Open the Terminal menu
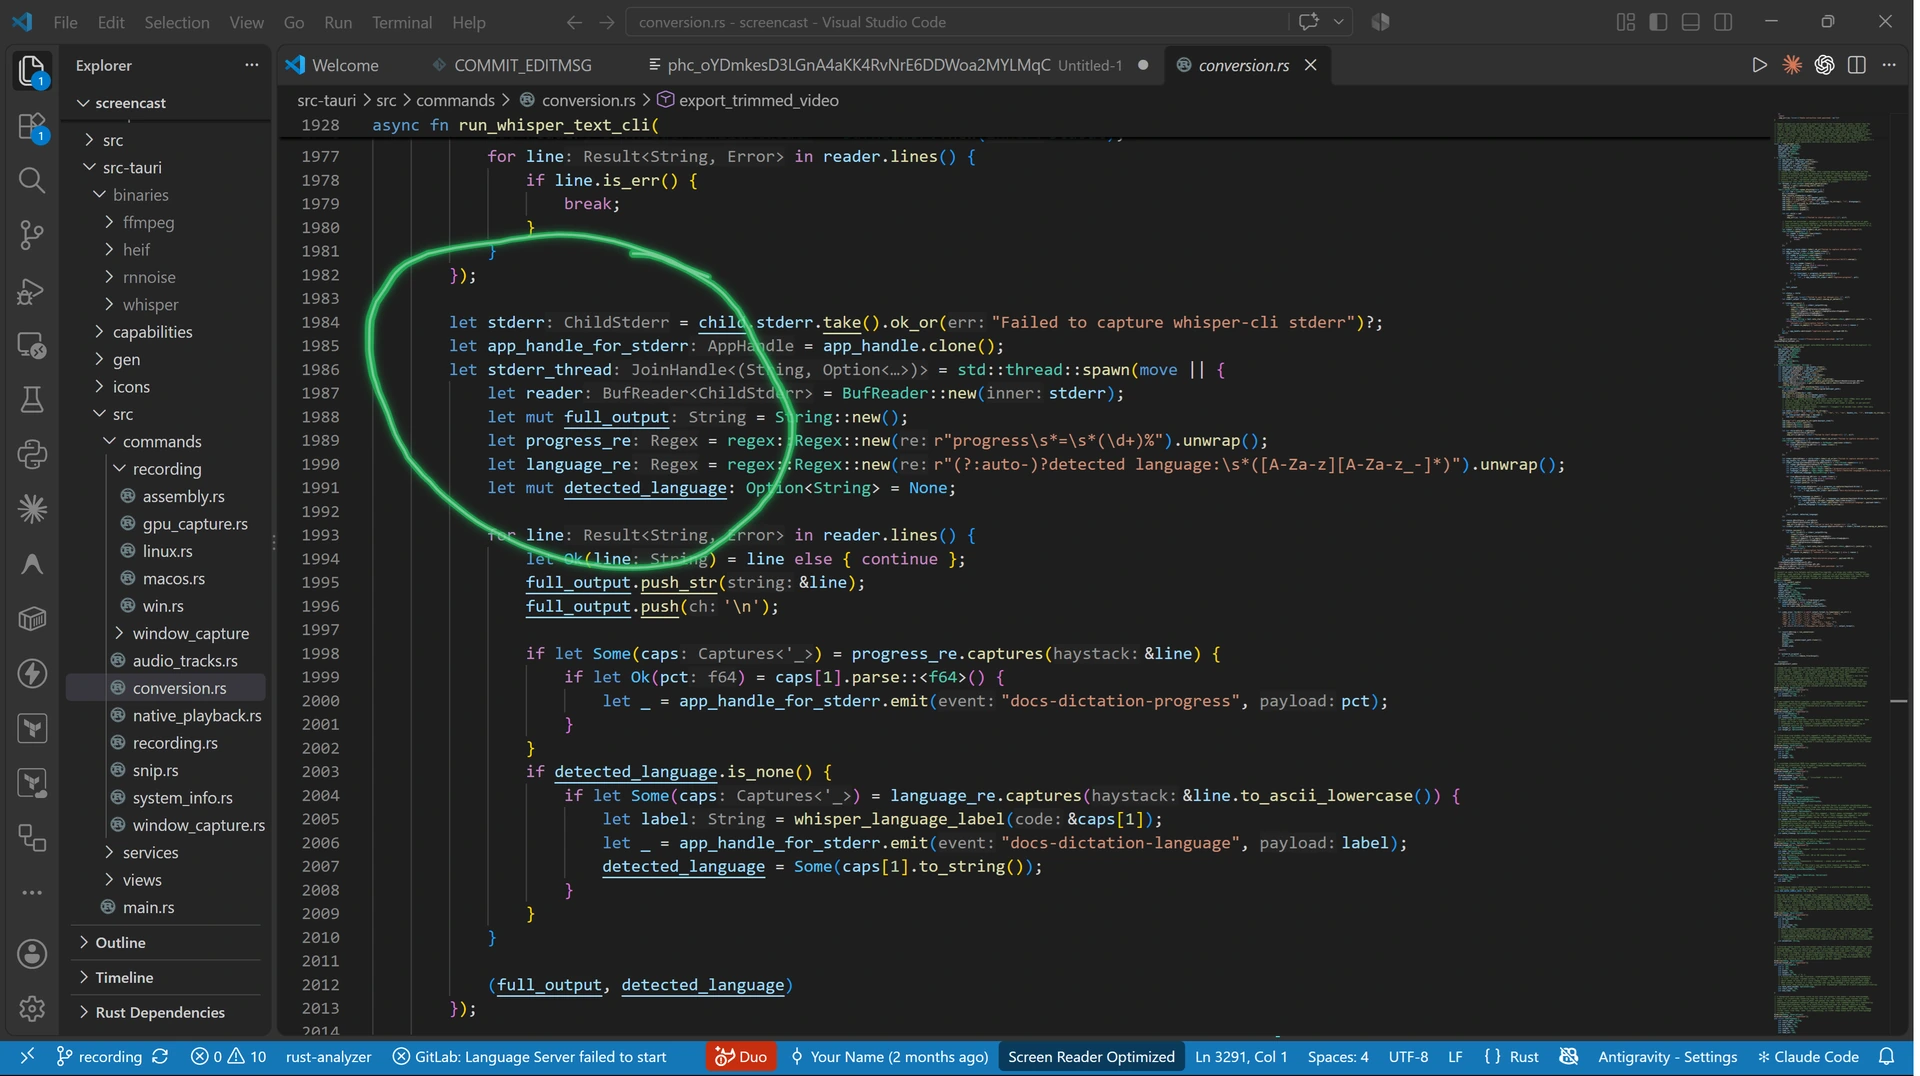Viewport: 1920px width, 1076px height. (402, 22)
